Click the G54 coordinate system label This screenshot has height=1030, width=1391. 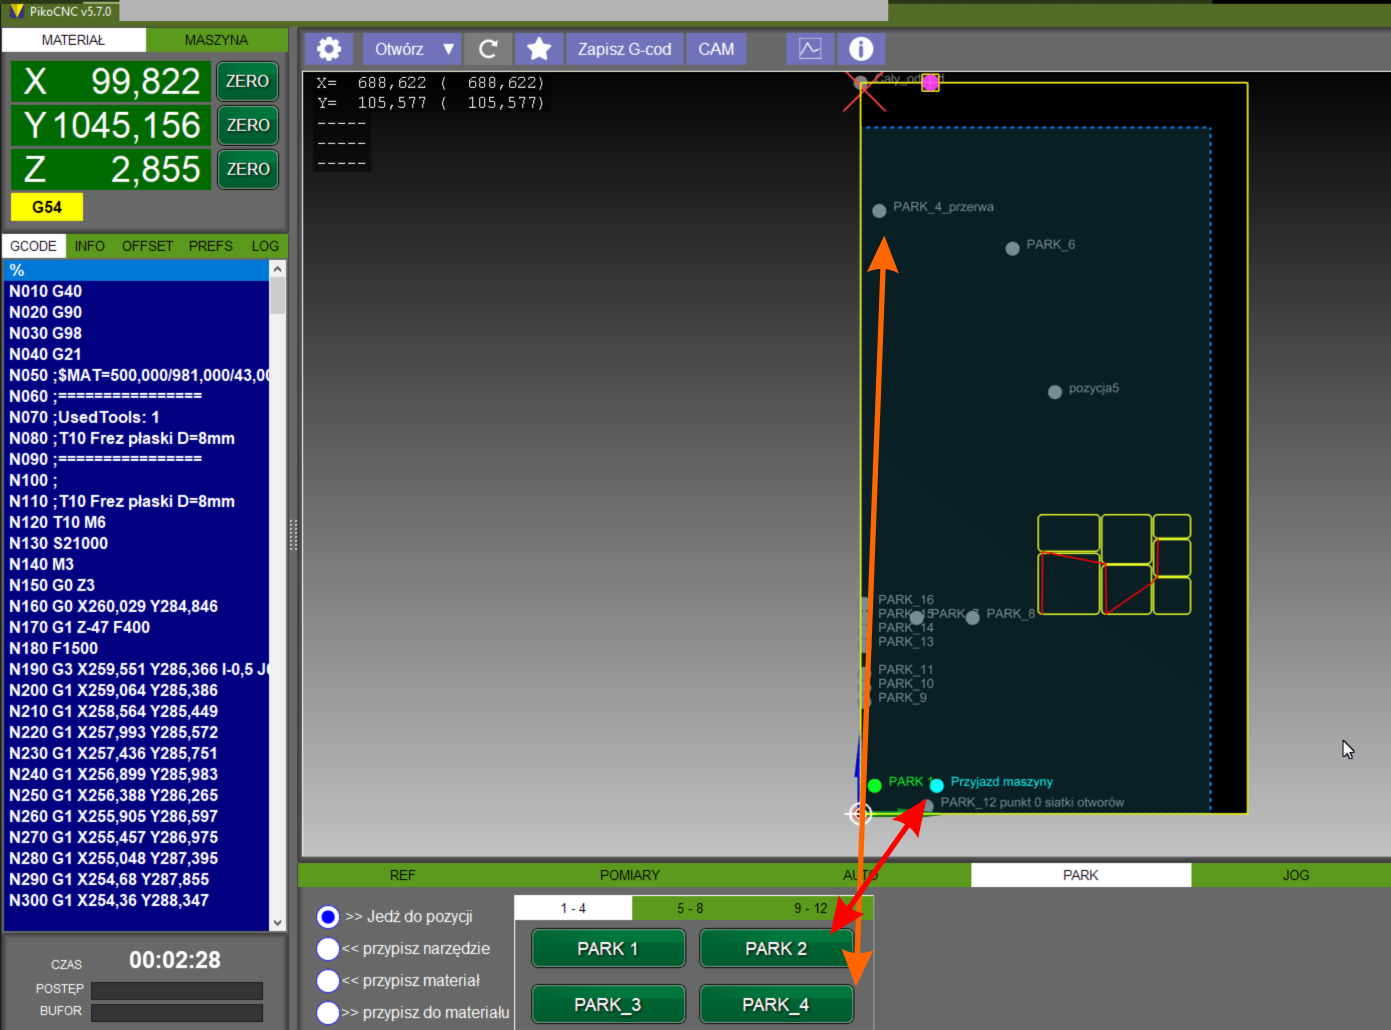47,207
